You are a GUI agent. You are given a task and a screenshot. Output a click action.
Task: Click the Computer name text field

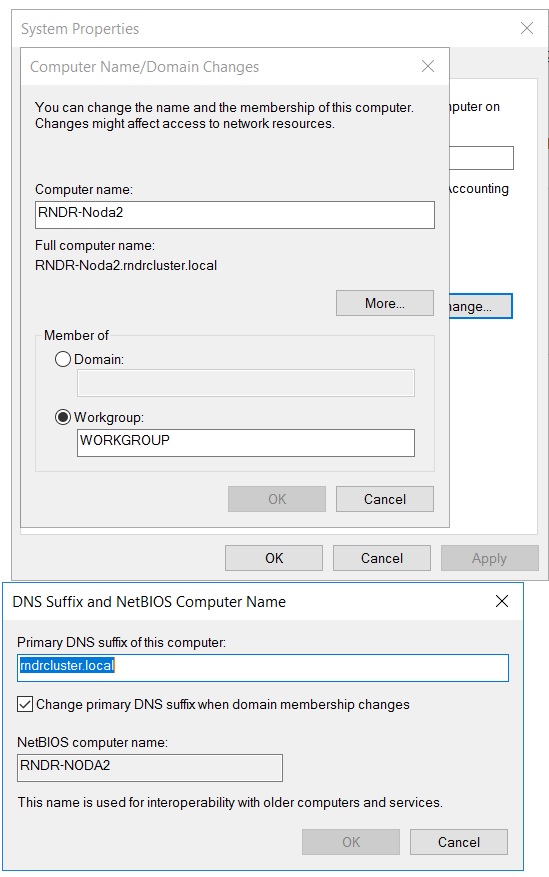coord(235,215)
